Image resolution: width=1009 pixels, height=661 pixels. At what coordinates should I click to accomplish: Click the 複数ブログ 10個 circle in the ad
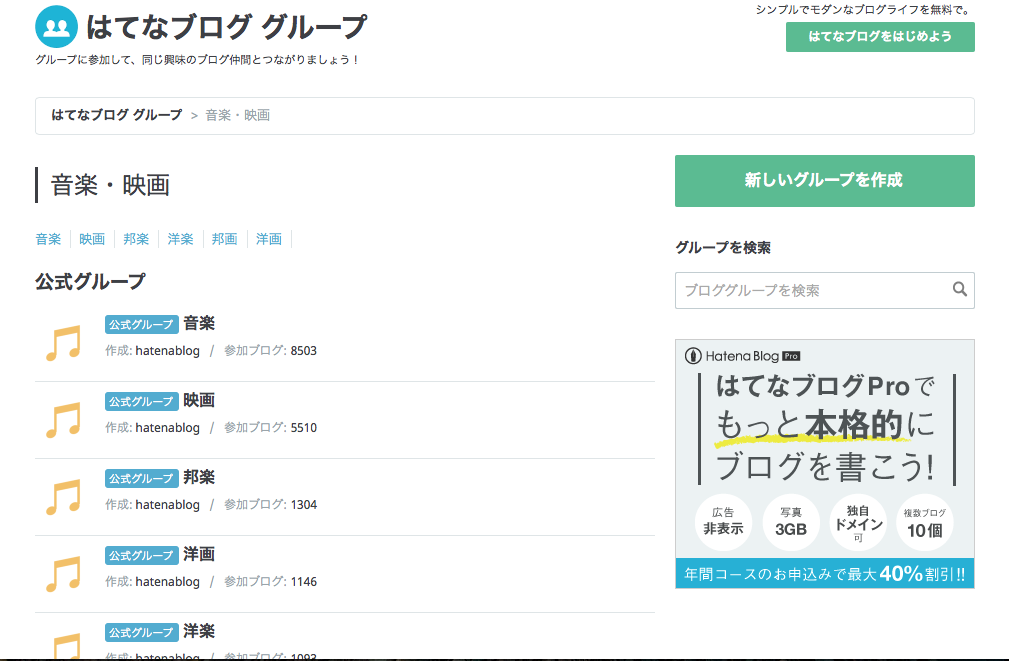pyautogui.click(x=925, y=522)
